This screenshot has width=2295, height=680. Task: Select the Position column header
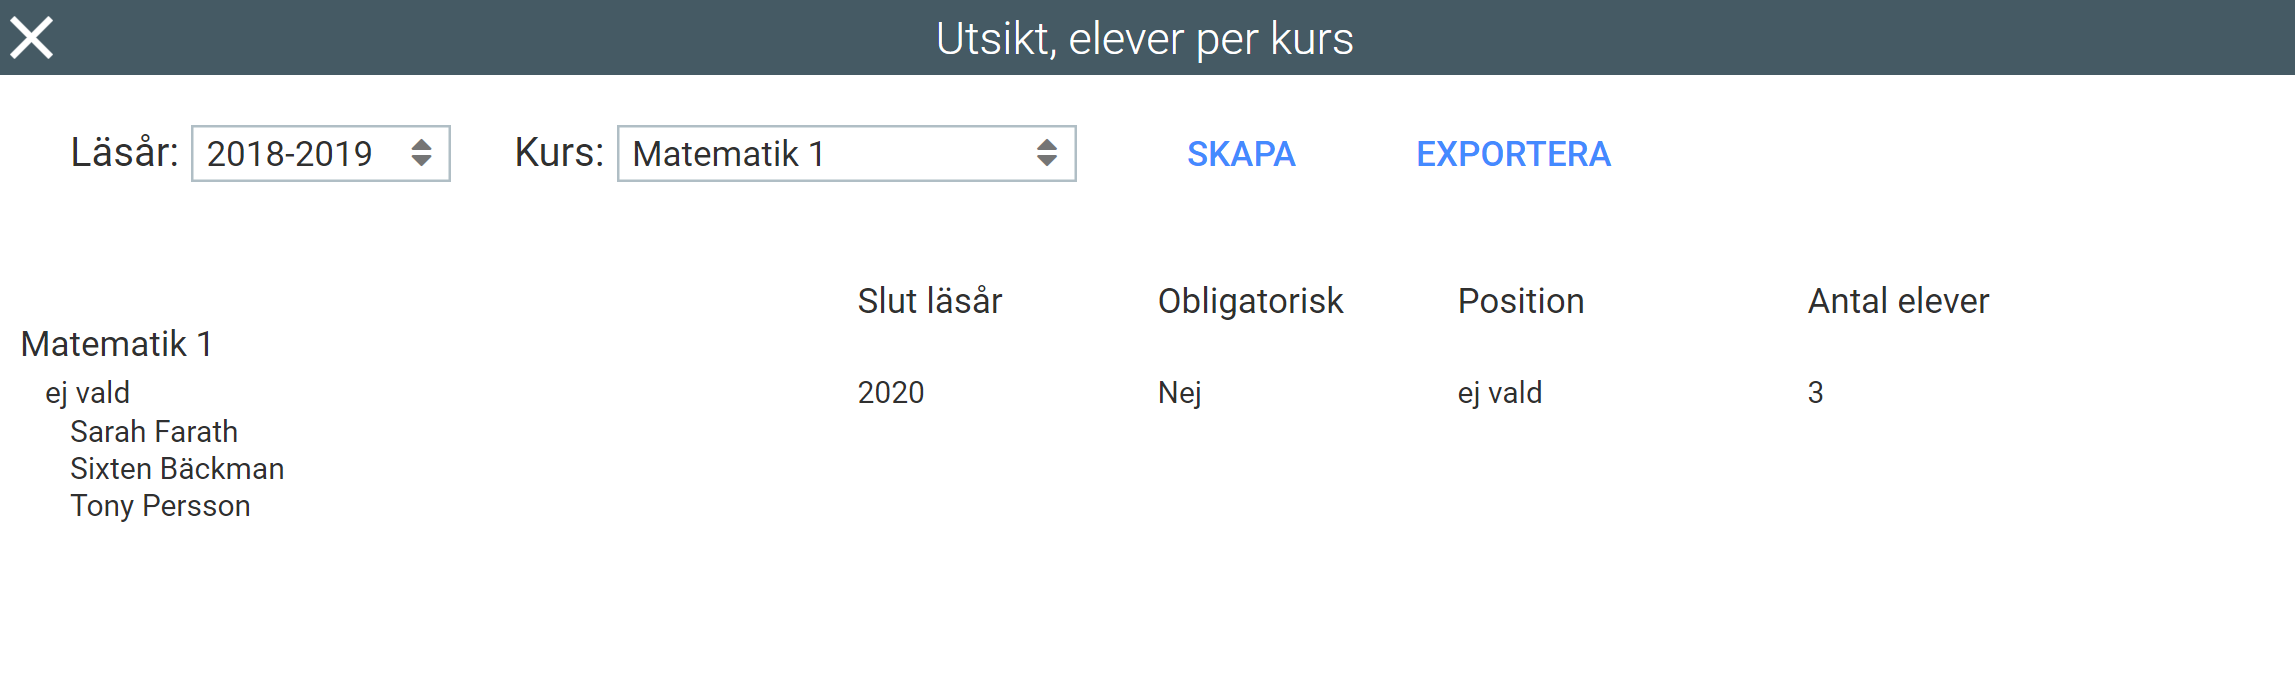(1520, 301)
